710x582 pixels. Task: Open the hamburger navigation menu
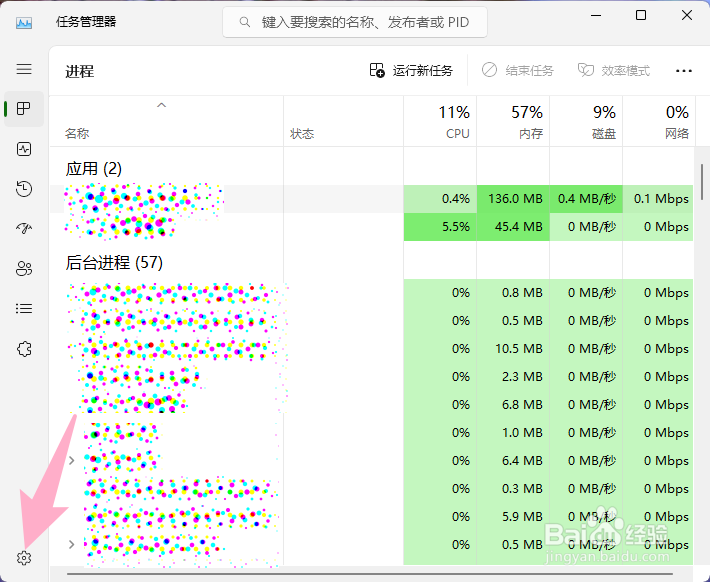click(x=24, y=69)
